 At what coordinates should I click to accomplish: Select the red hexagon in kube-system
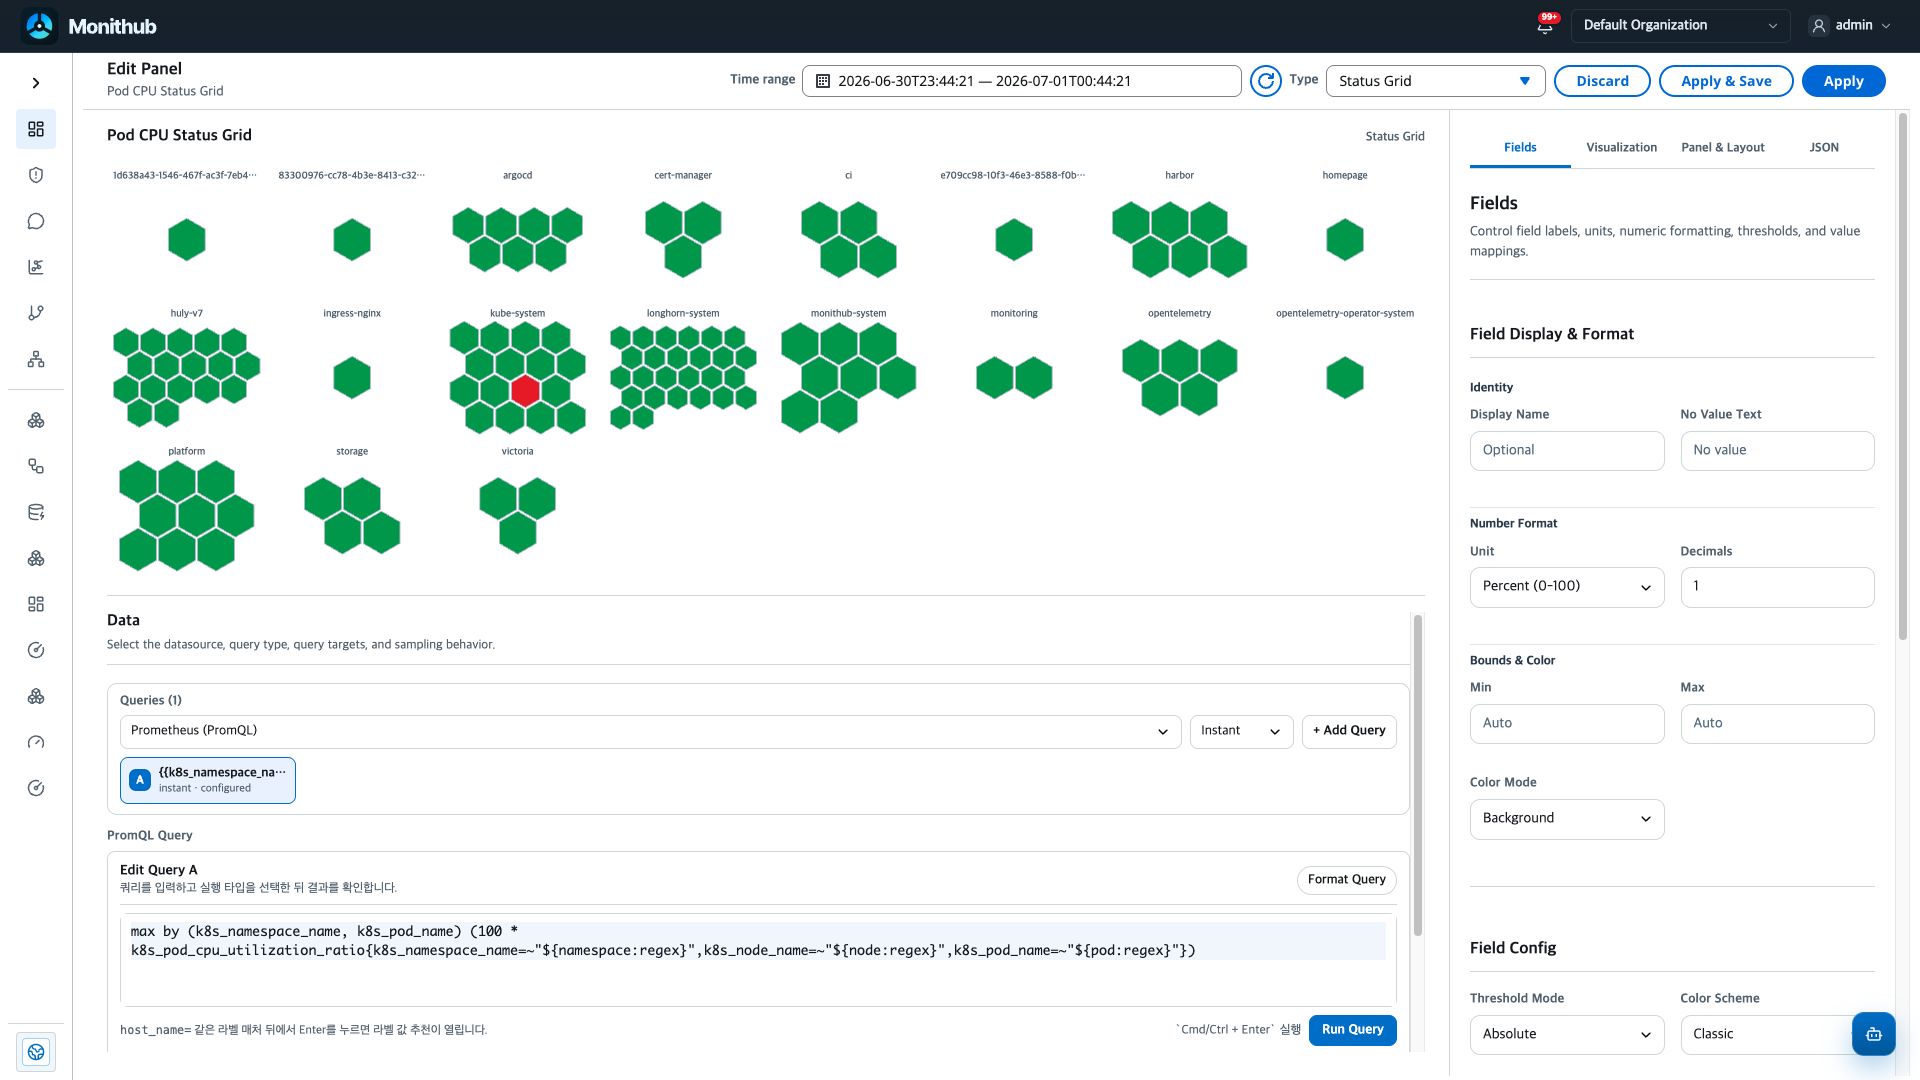click(x=525, y=391)
